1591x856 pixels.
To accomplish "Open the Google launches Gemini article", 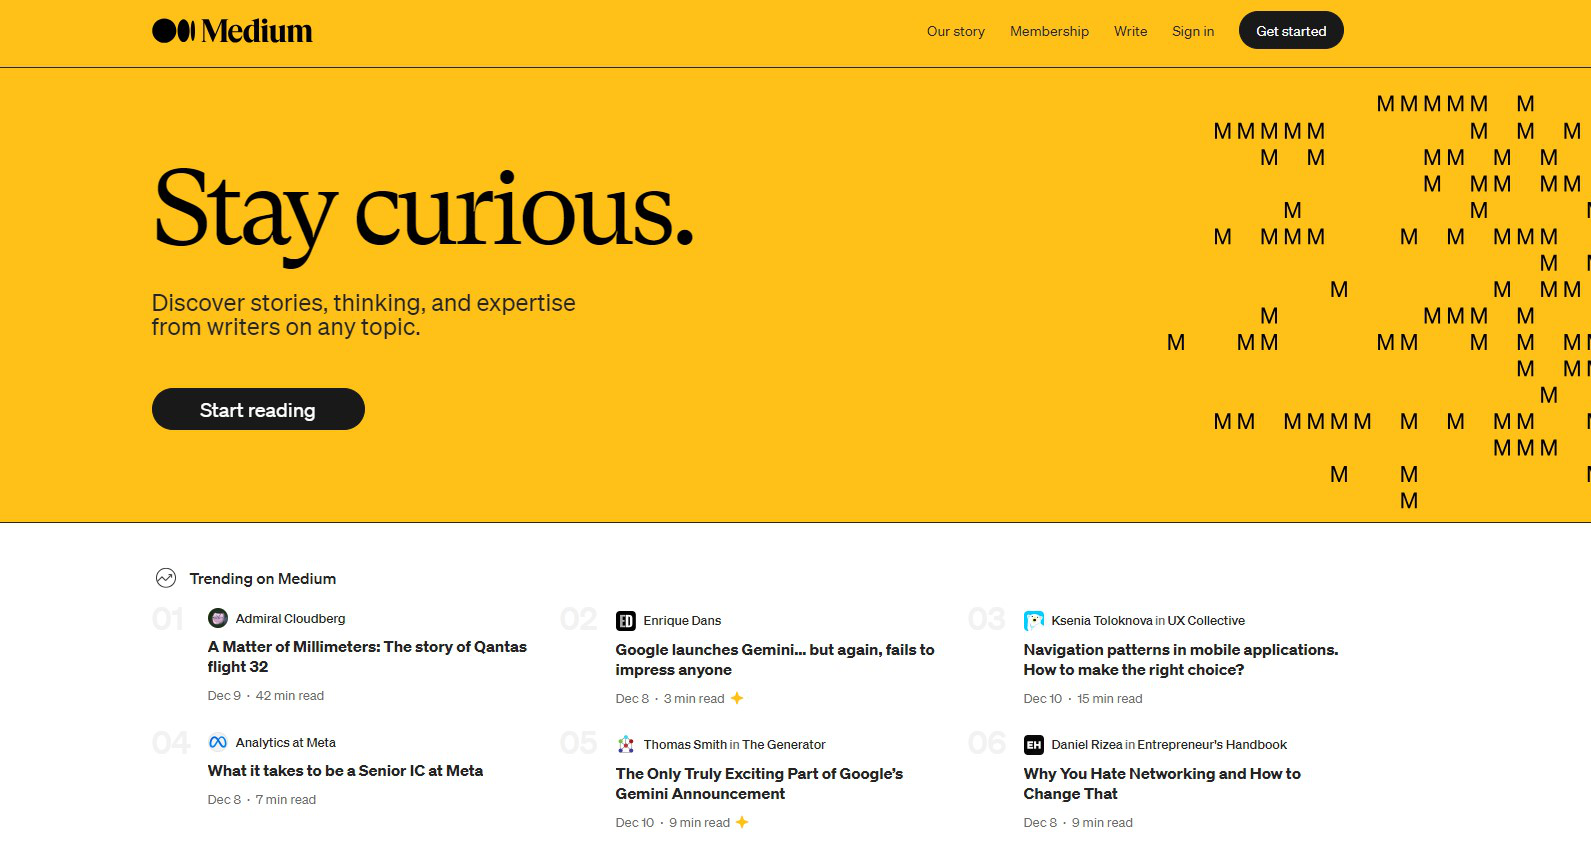I will tap(775, 660).
